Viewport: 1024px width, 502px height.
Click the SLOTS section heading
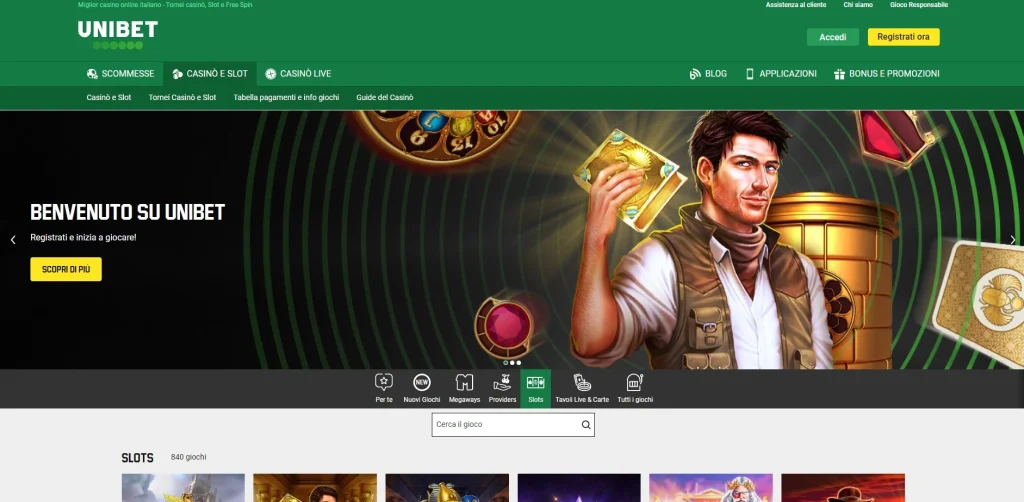click(x=137, y=458)
